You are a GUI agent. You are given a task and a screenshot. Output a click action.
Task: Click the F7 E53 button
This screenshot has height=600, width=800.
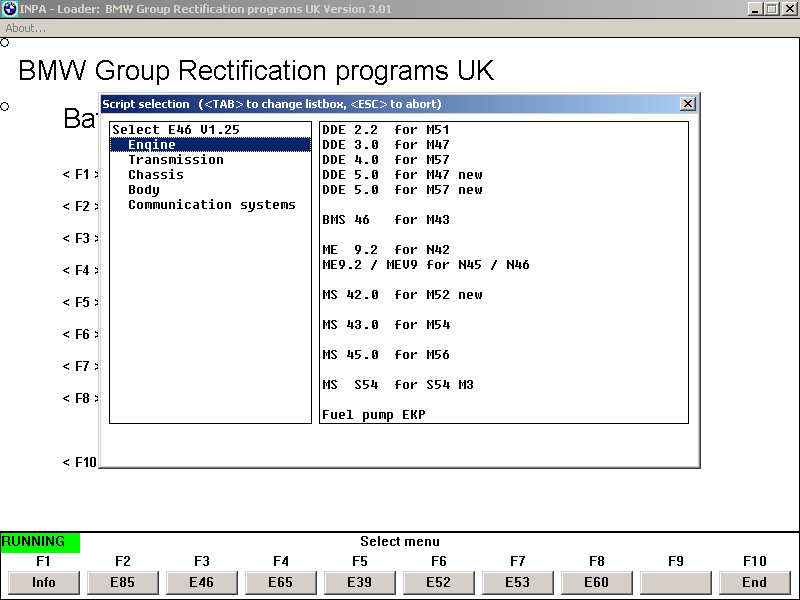pos(518,583)
